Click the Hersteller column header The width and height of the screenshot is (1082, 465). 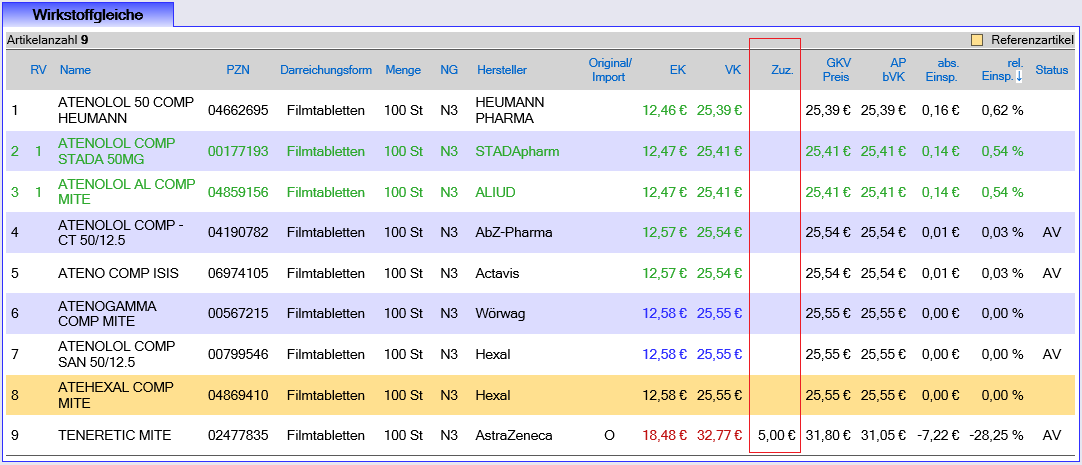(x=501, y=70)
